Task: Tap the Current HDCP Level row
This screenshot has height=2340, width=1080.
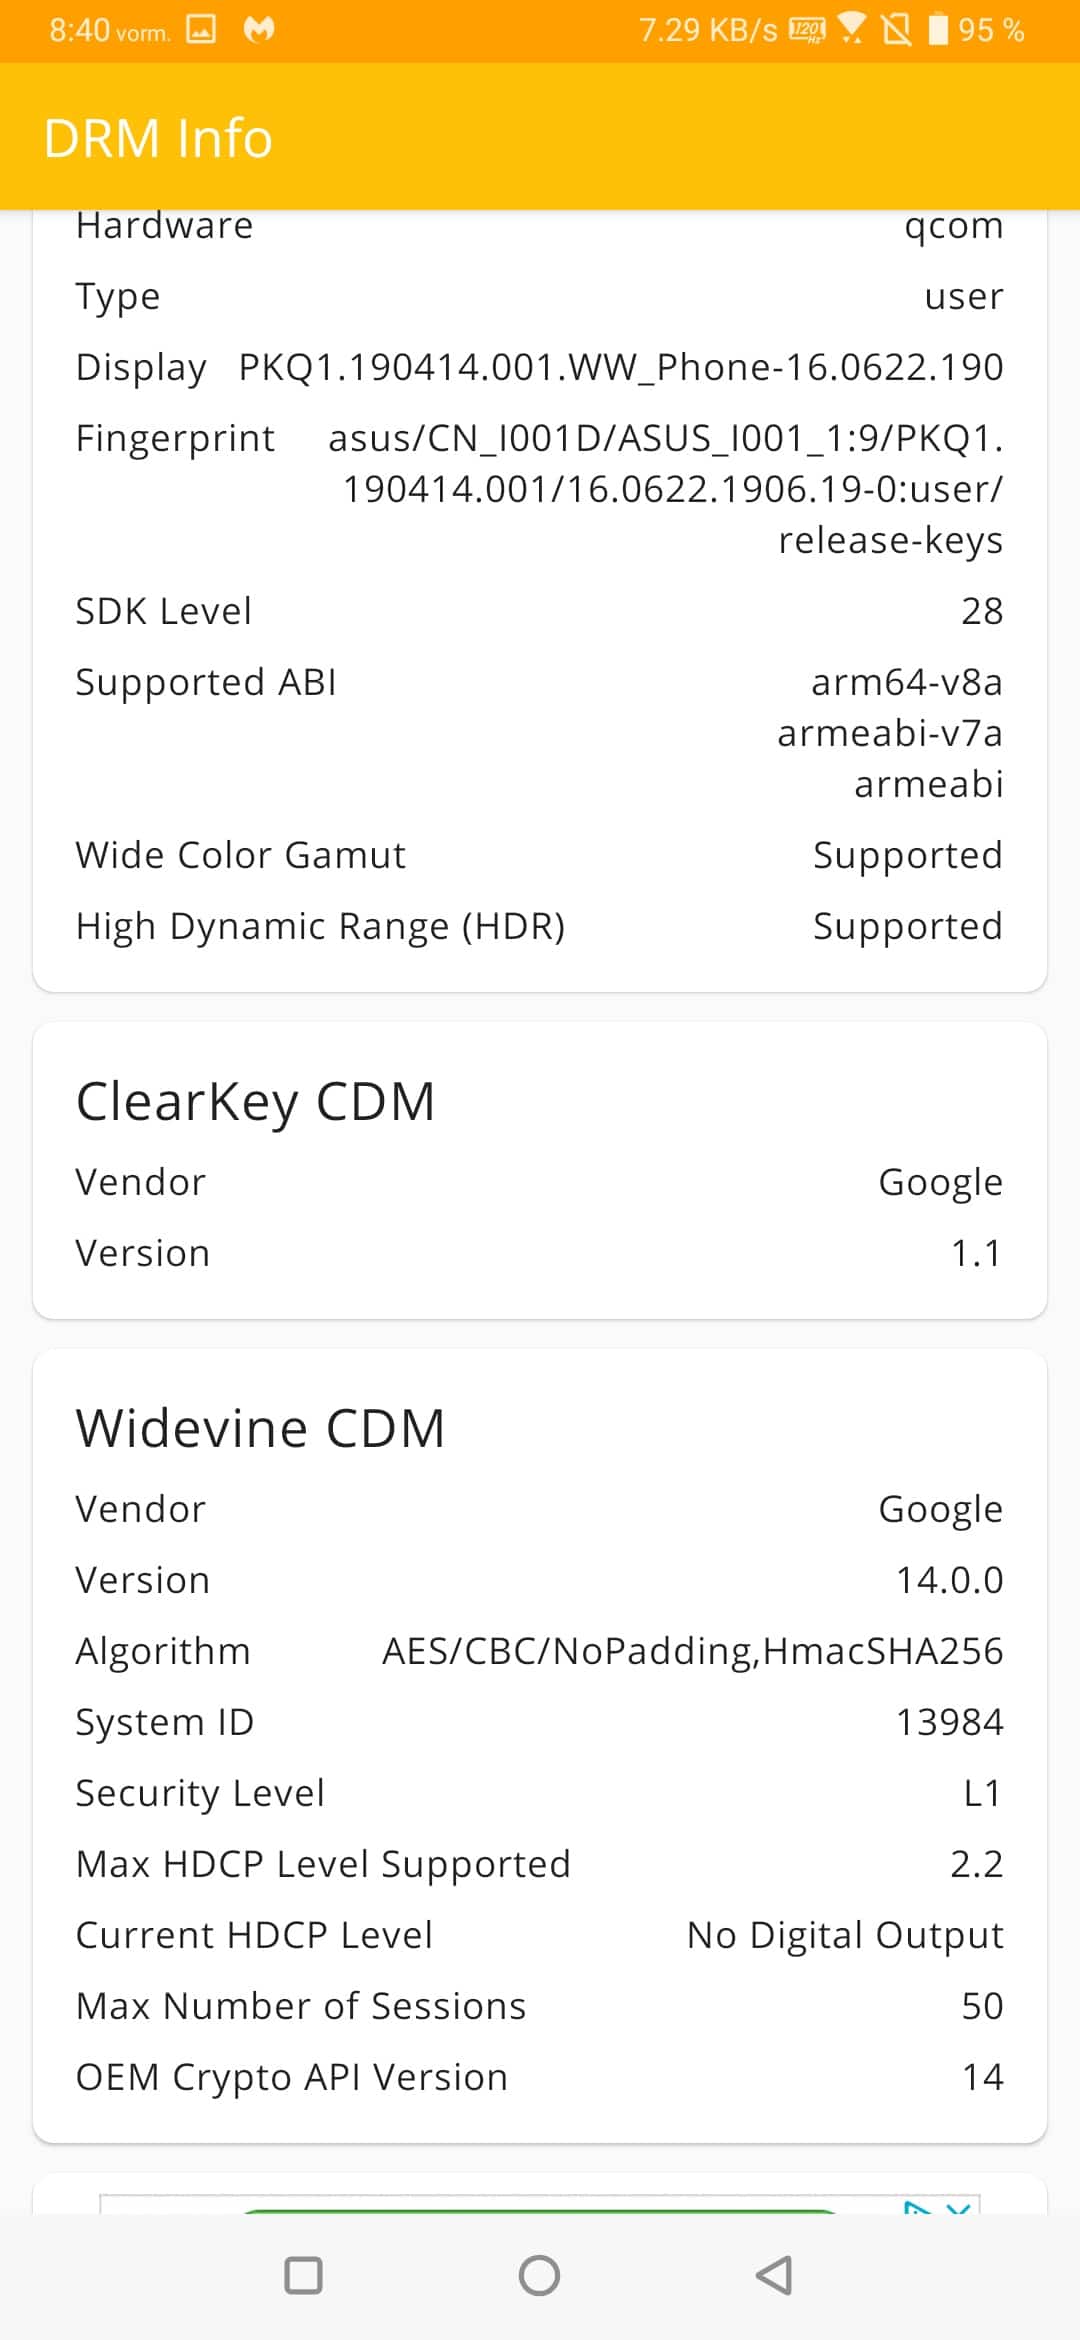Action: click(540, 1935)
